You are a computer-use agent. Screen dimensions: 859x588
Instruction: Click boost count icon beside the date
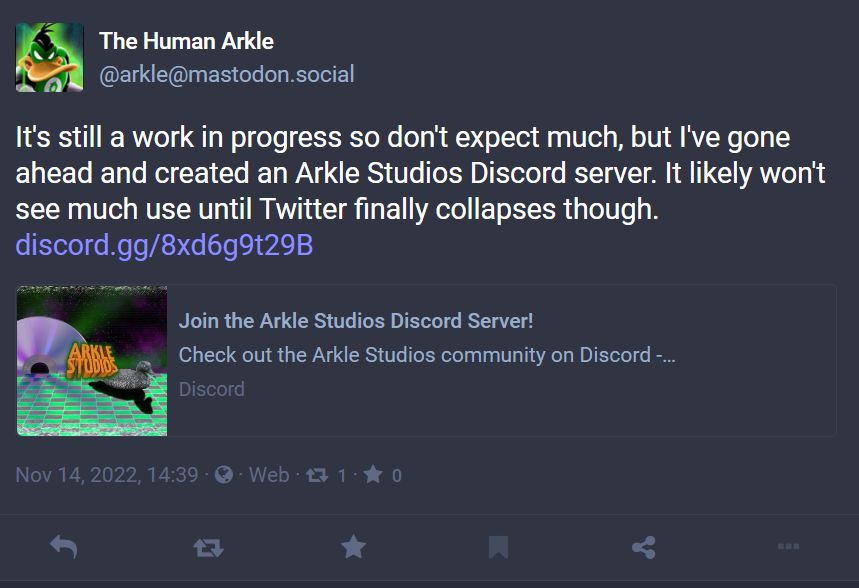317,475
